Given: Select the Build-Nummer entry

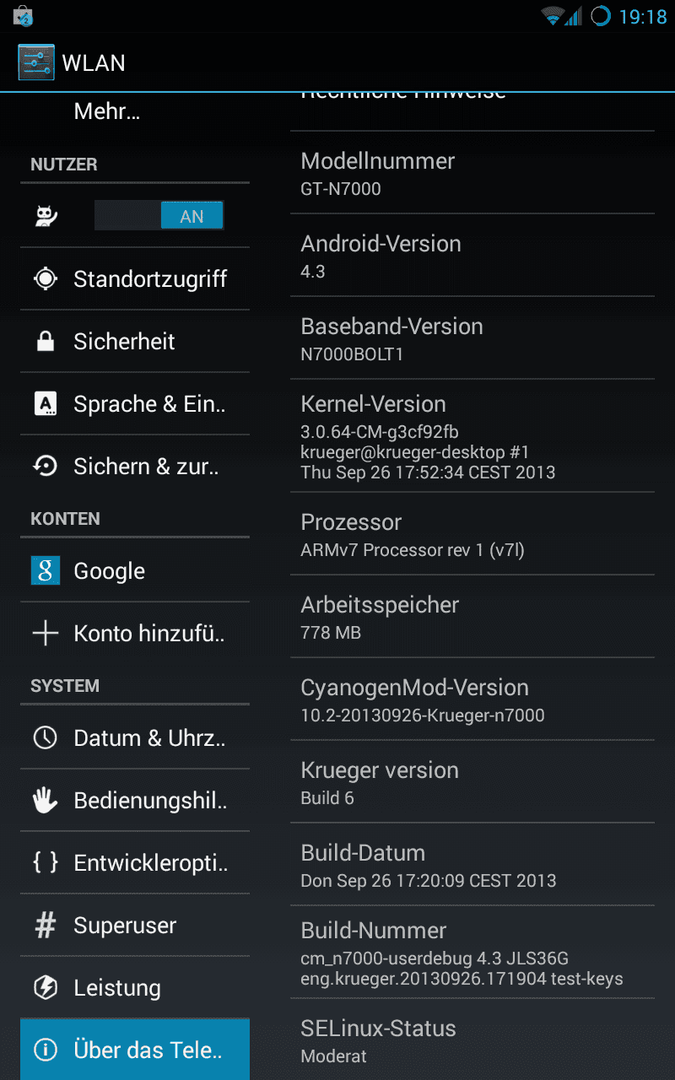Looking at the screenshot, I should 472,952.
